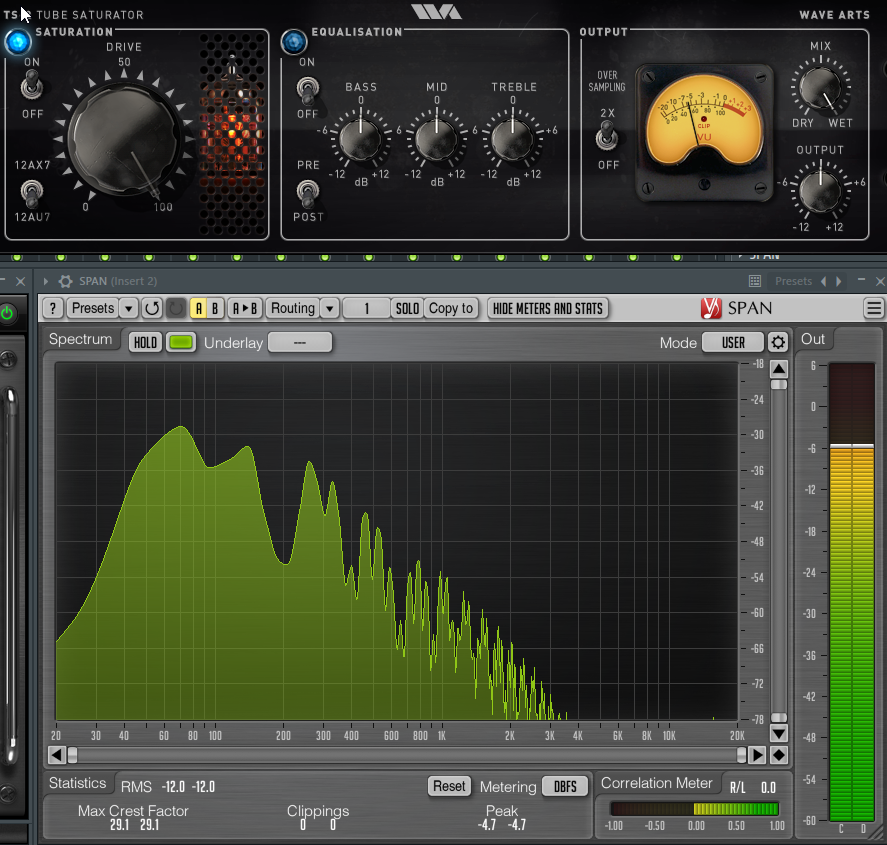887x845 pixels.
Task: Click the SPAN redo arrow icon
Action: point(176,308)
